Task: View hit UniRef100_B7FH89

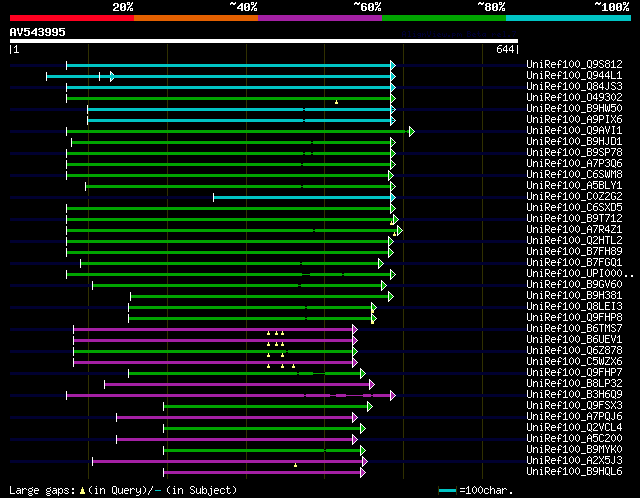Action: (x=574, y=251)
